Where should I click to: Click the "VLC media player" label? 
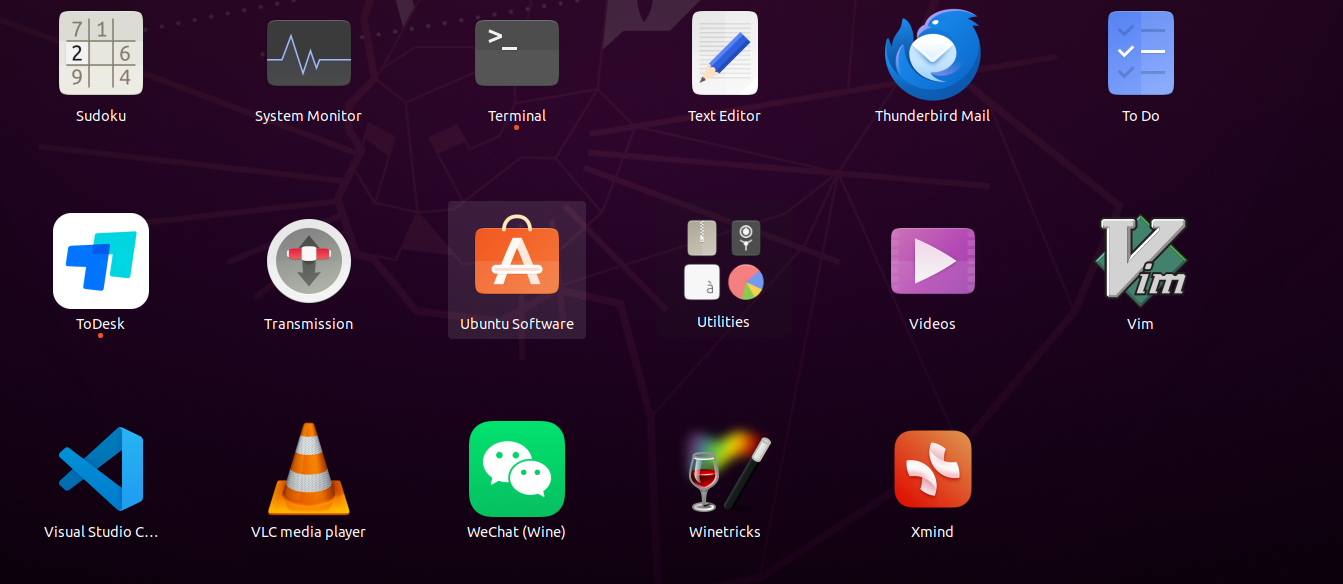(x=308, y=532)
